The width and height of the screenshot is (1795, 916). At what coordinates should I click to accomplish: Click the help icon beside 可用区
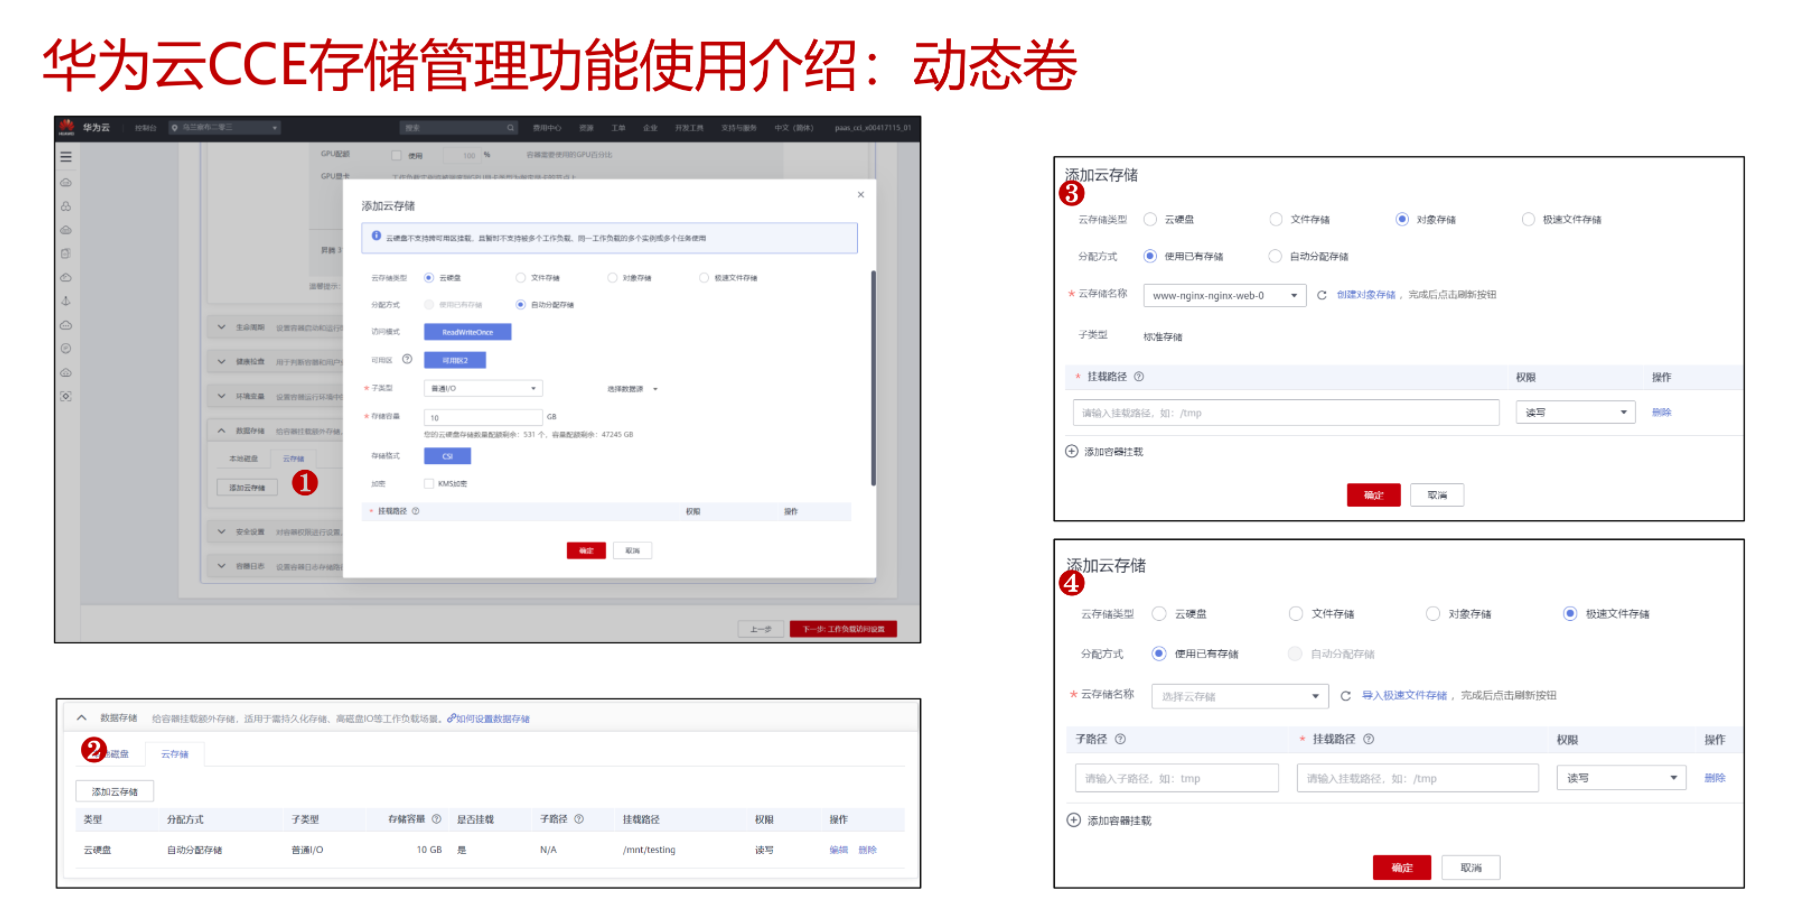[x=407, y=359]
